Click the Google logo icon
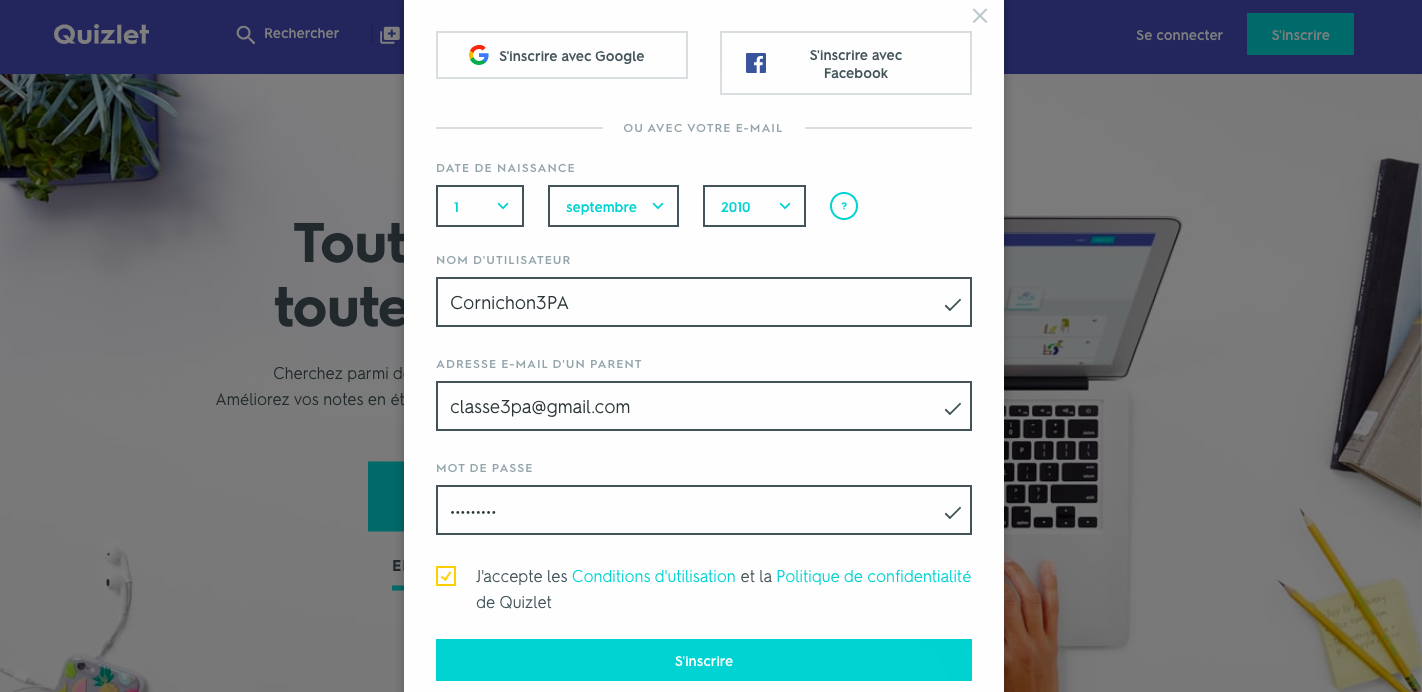The image size is (1422, 692). [479, 55]
